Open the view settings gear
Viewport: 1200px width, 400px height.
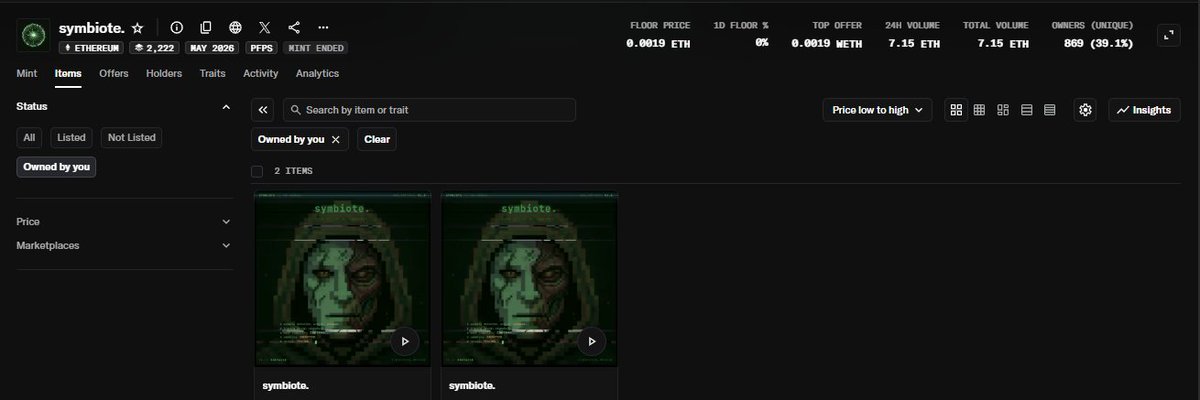point(1086,110)
